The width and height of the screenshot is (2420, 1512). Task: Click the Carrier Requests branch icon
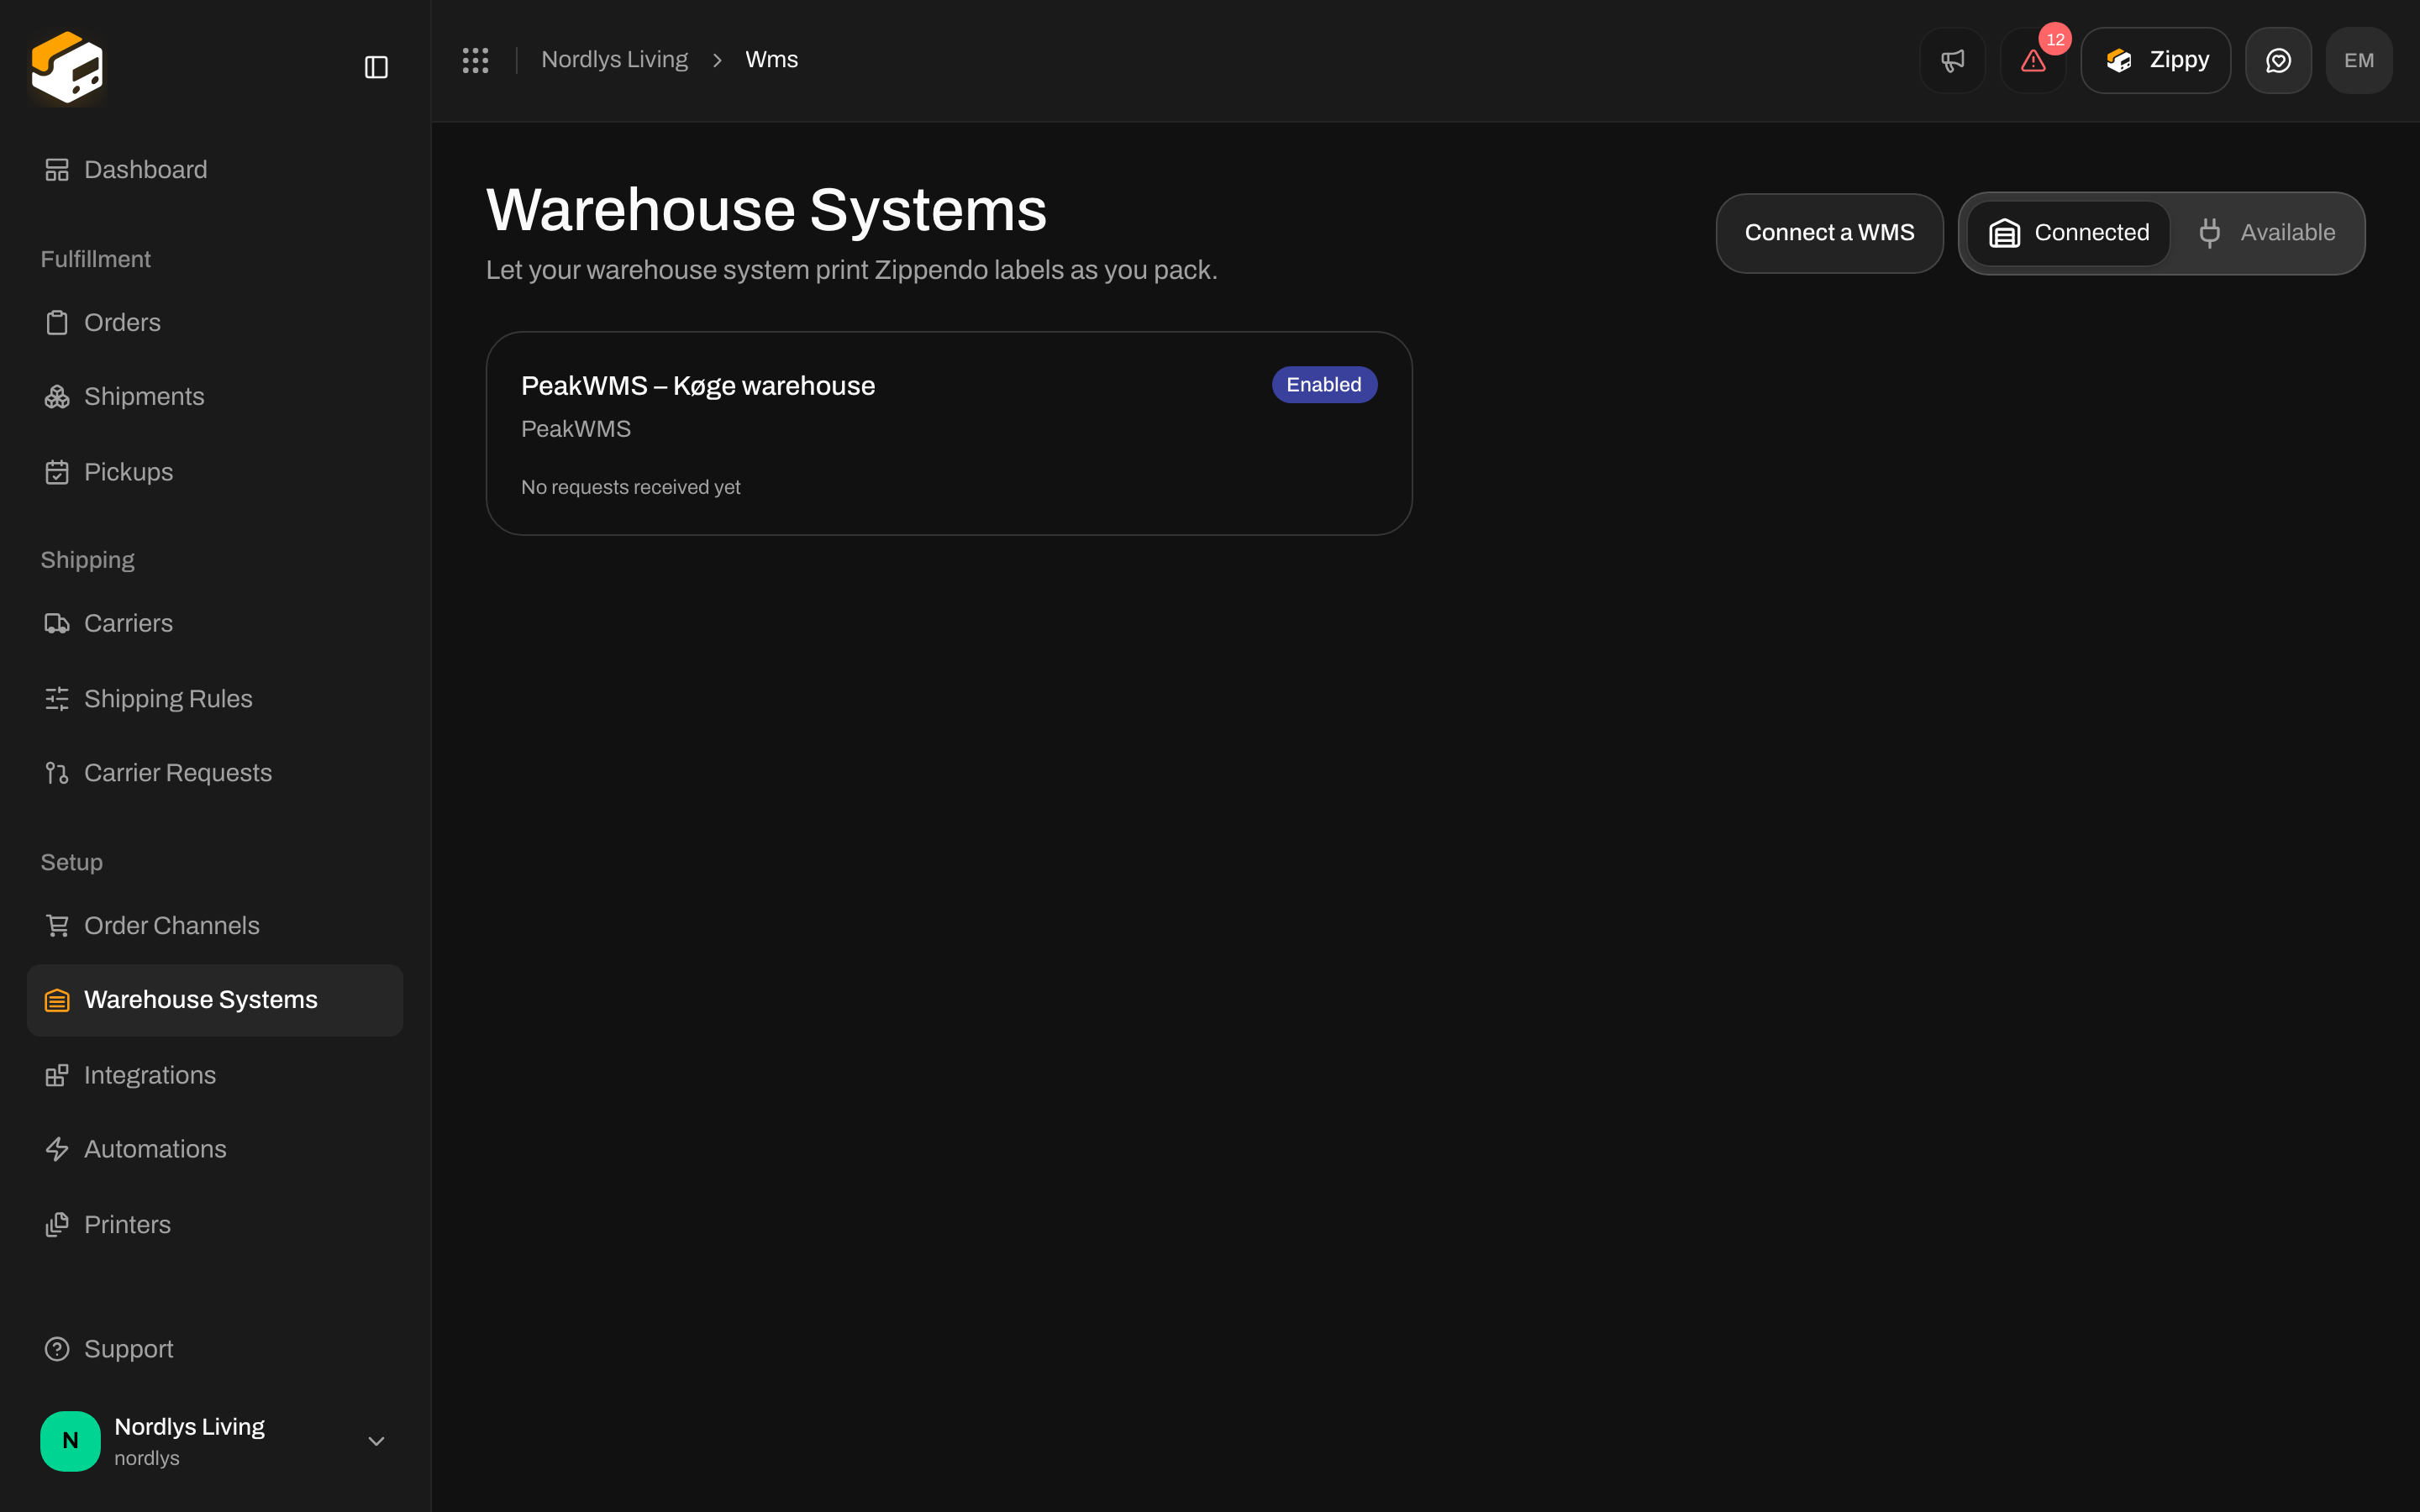57,773
